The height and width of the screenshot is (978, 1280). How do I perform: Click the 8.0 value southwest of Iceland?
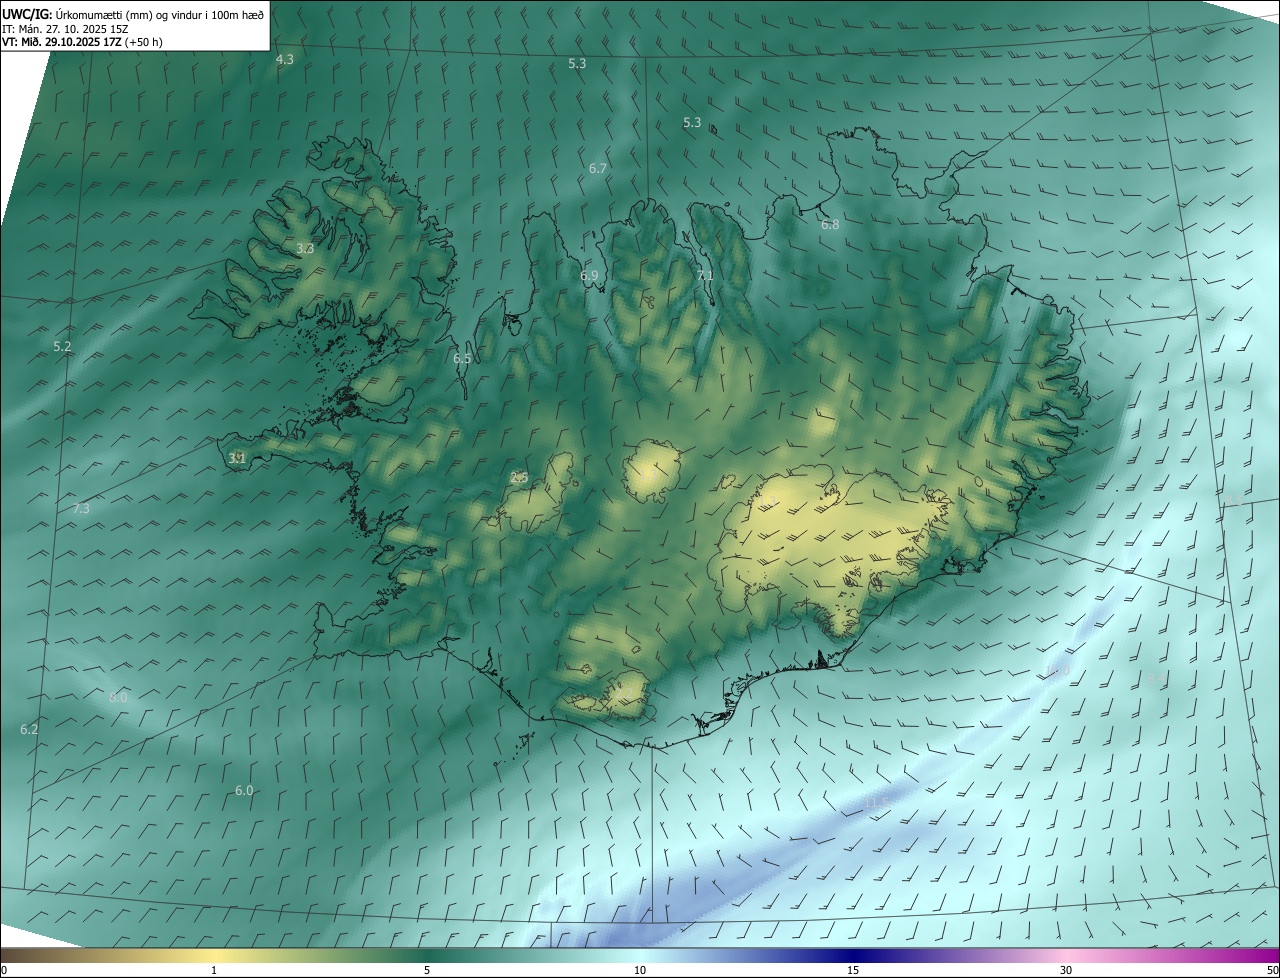pyautogui.click(x=118, y=698)
